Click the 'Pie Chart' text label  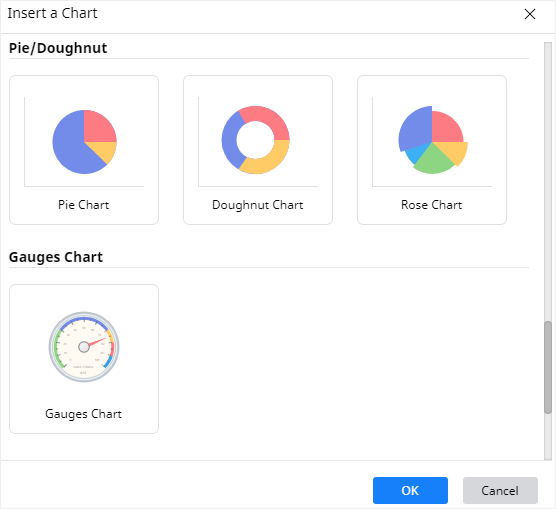pyautogui.click(x=84, y=205)
